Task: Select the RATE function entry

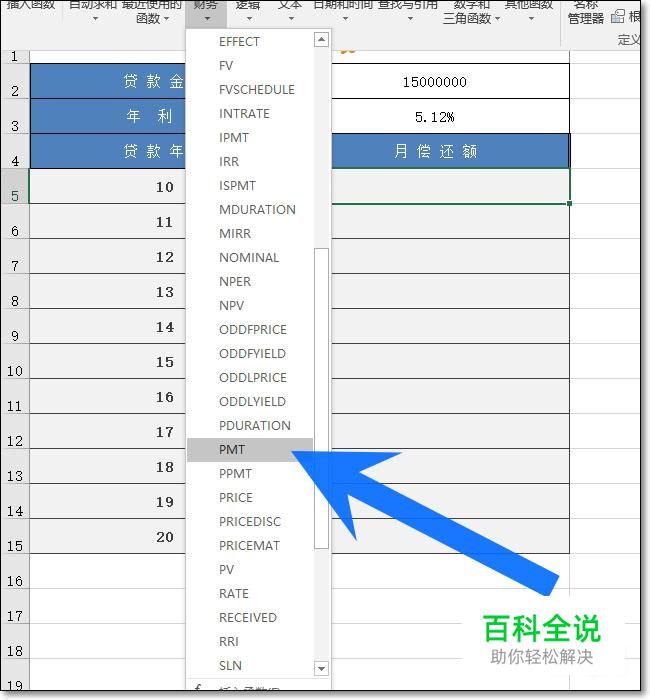Action: 250,594
